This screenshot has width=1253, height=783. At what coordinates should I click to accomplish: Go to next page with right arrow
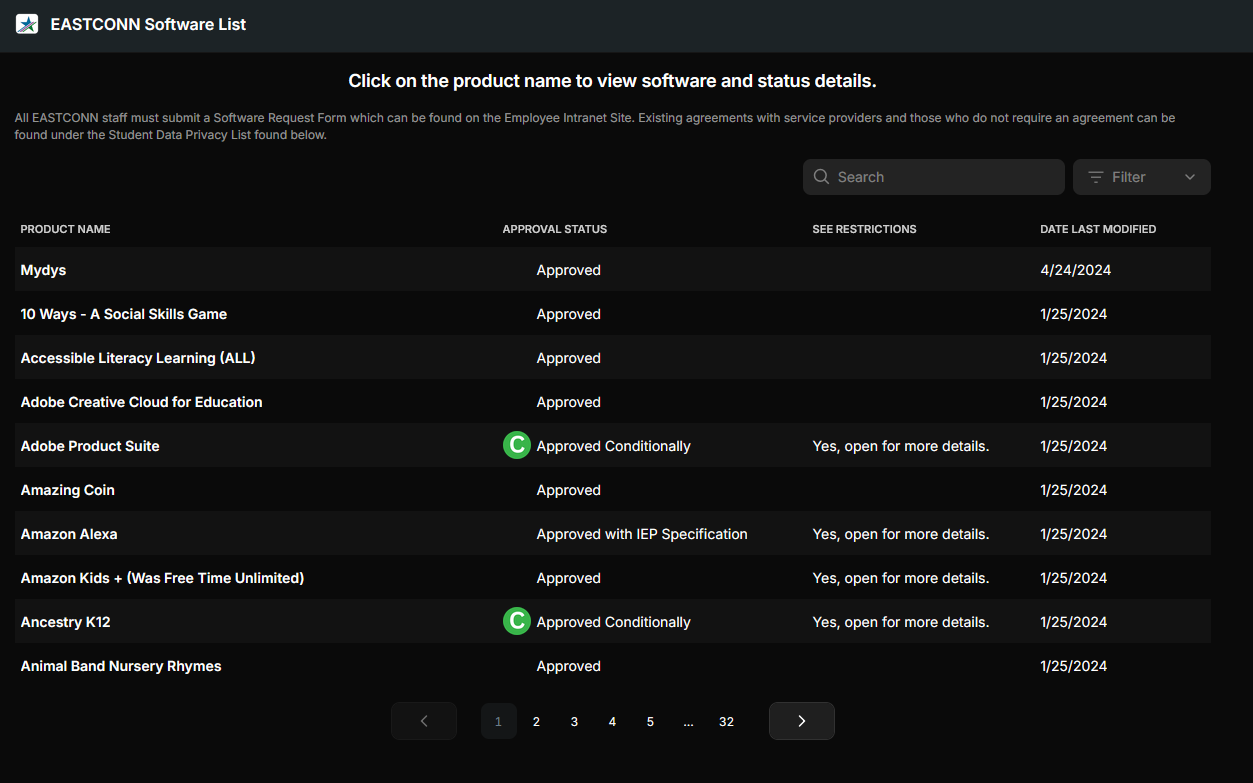801,721
